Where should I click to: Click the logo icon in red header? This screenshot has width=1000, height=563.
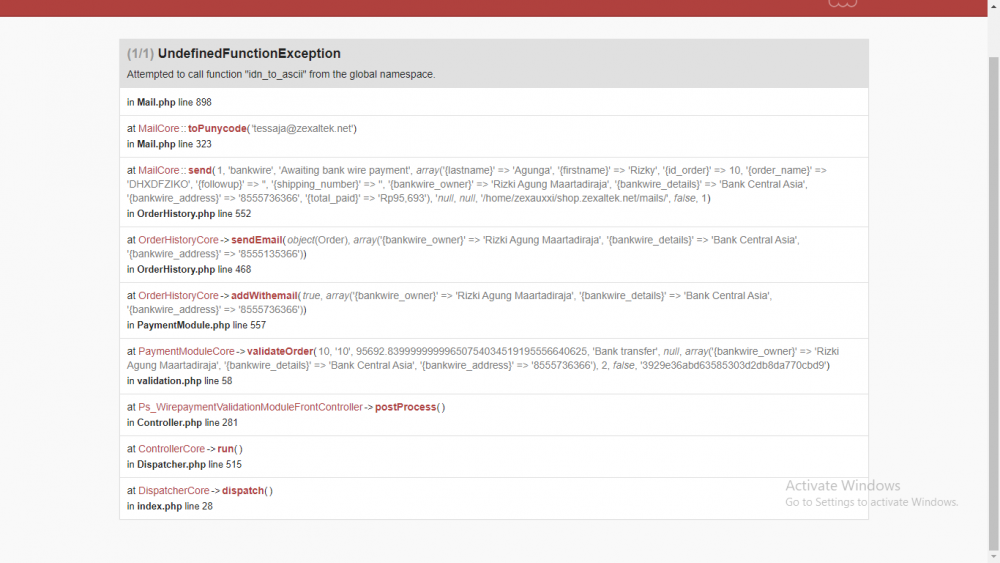[842, 4]
